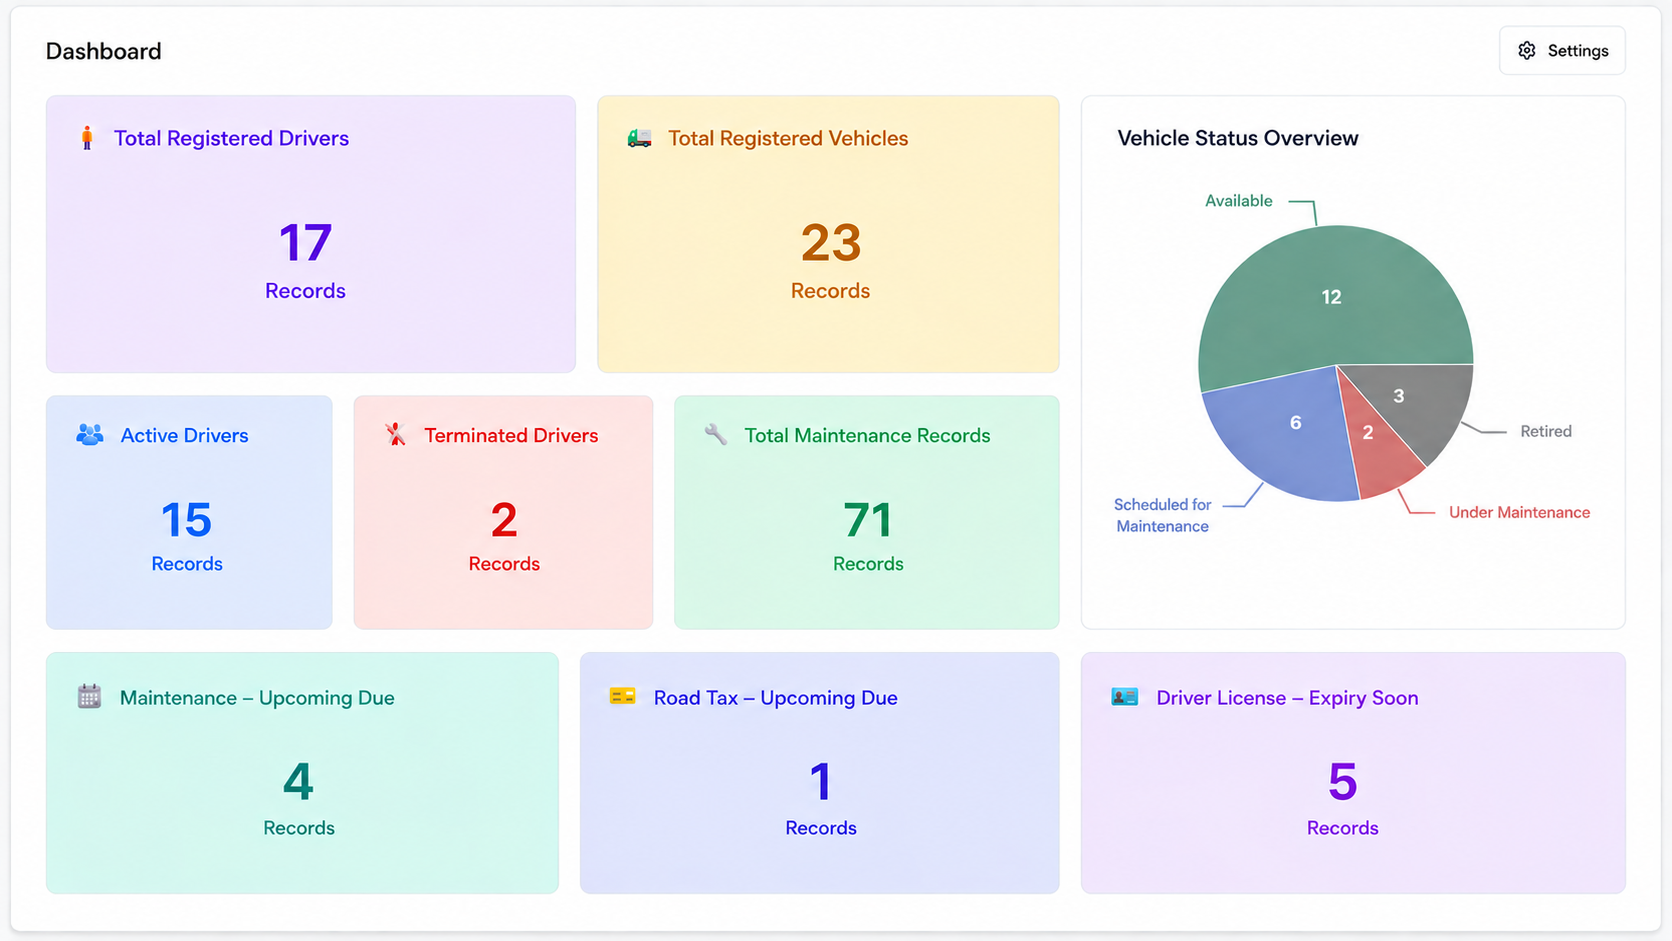Viewport: 1672px width, 941px height.
Task: Click the Under Maintenance chart label
Action: pyautogui.click(x=1519, y=512)
